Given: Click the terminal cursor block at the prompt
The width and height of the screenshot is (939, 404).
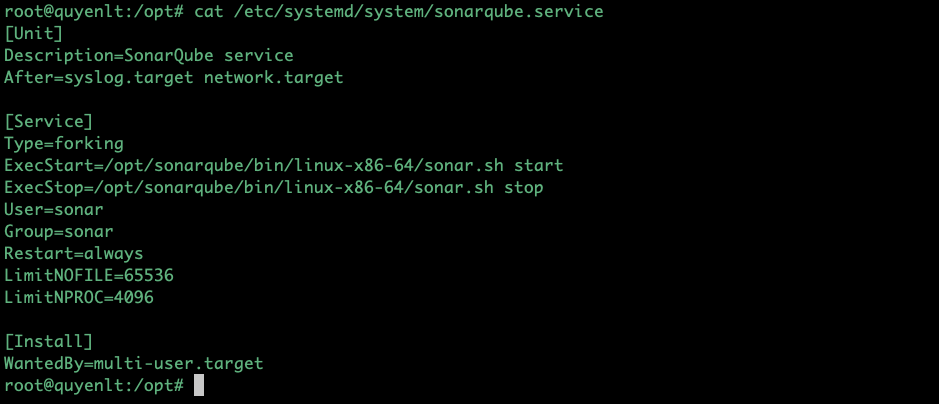Looking at the screenshot, I should tap(199, 386).
